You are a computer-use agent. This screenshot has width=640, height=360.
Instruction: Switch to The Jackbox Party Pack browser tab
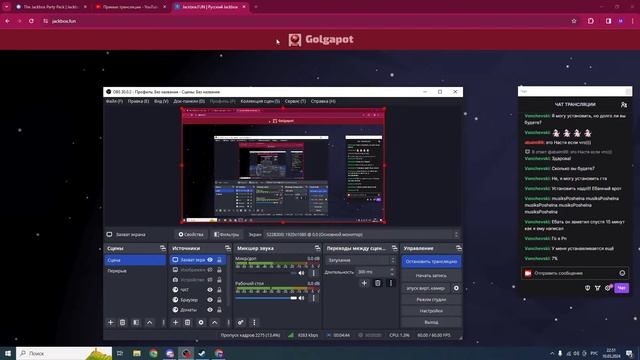[x=51, y=7]
